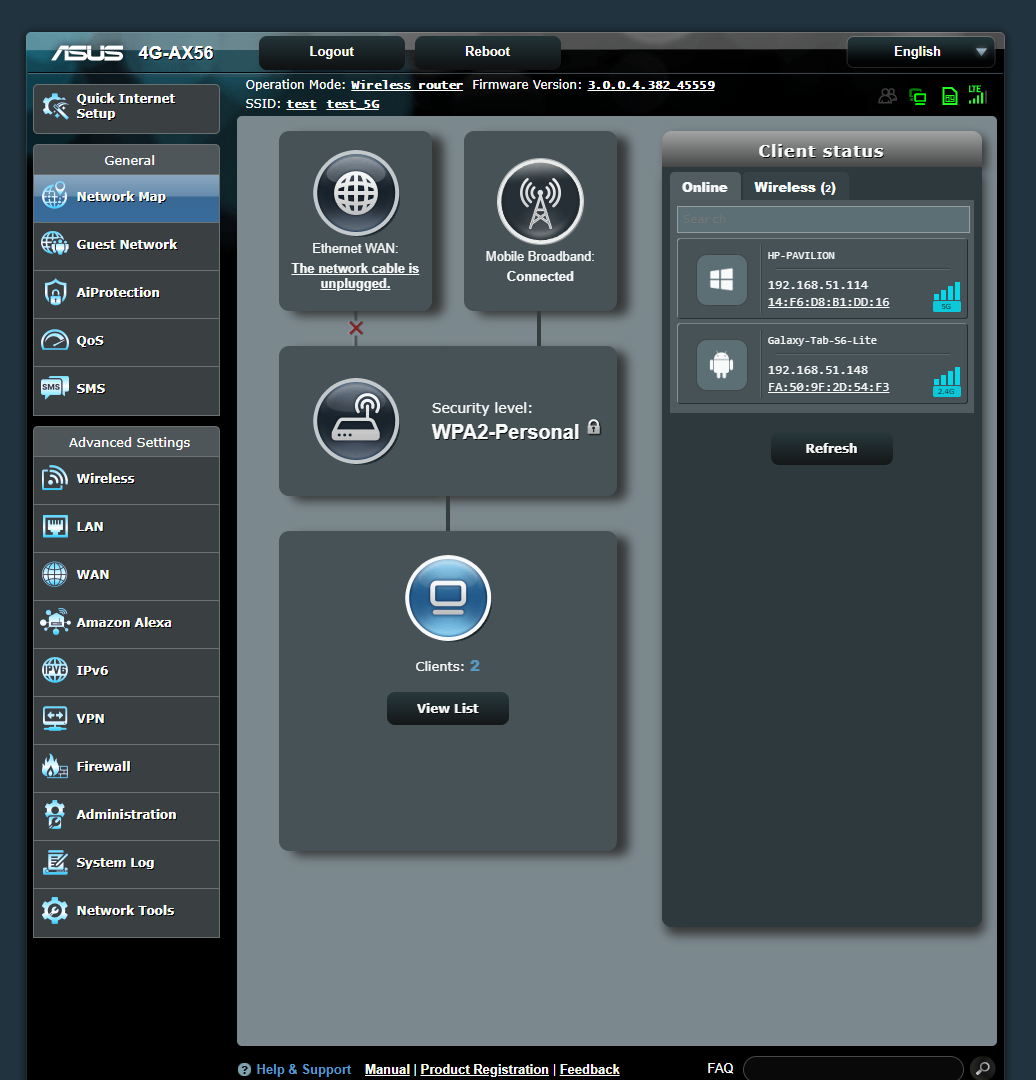The width and height of the screenshot is (1036, 1080).
Task: Click the QoS gauge icon
Action: (x=54, y=340)
